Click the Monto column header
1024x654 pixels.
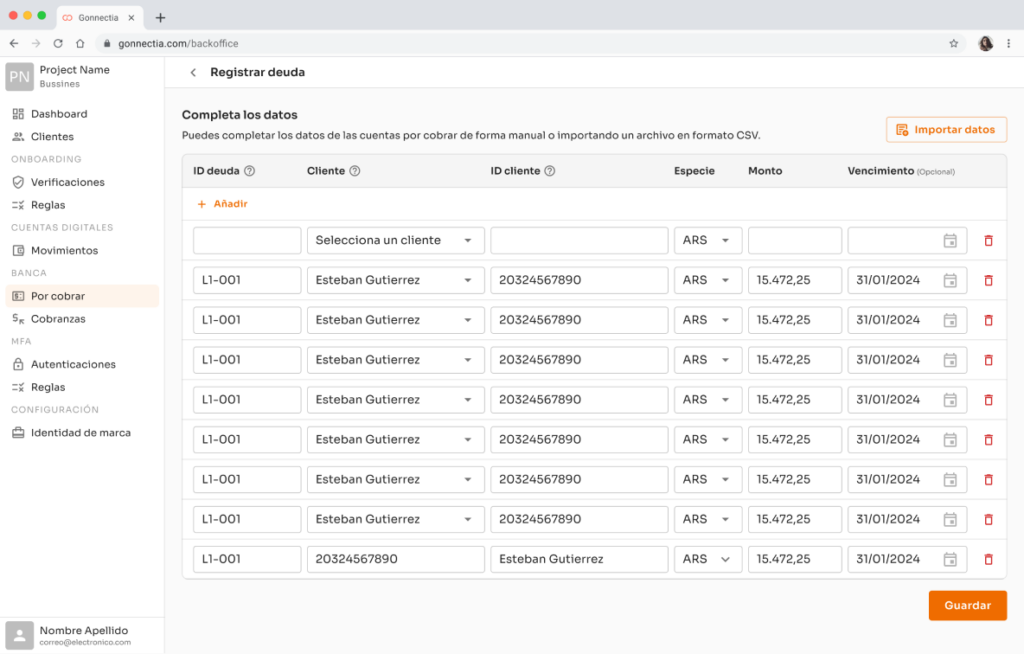pos(765,171)
